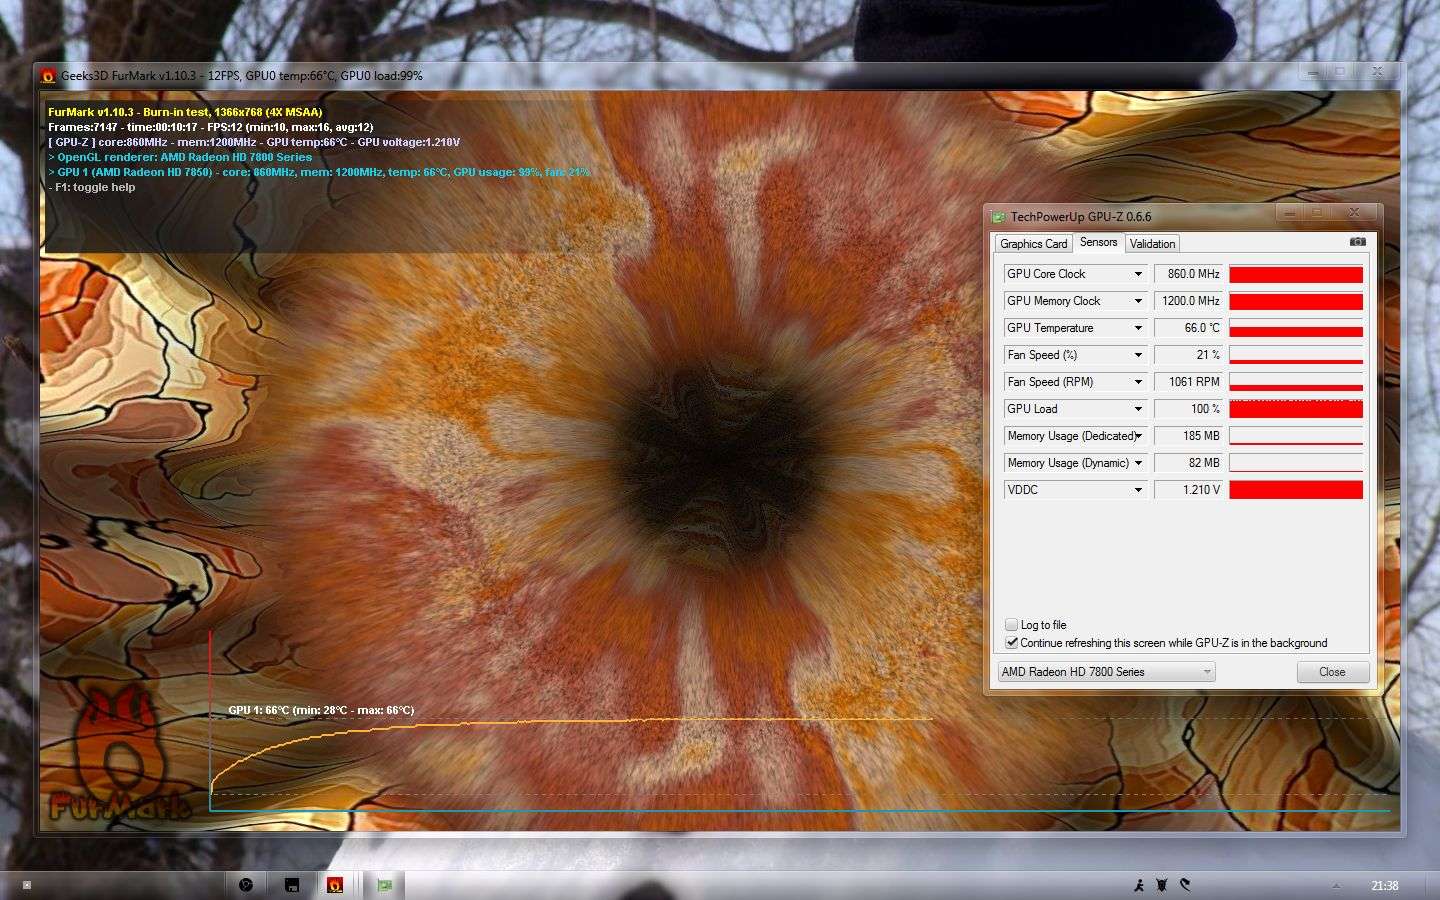1440x900 pixels.
Task: Open the Validation tab
Action: [1152, 244]
